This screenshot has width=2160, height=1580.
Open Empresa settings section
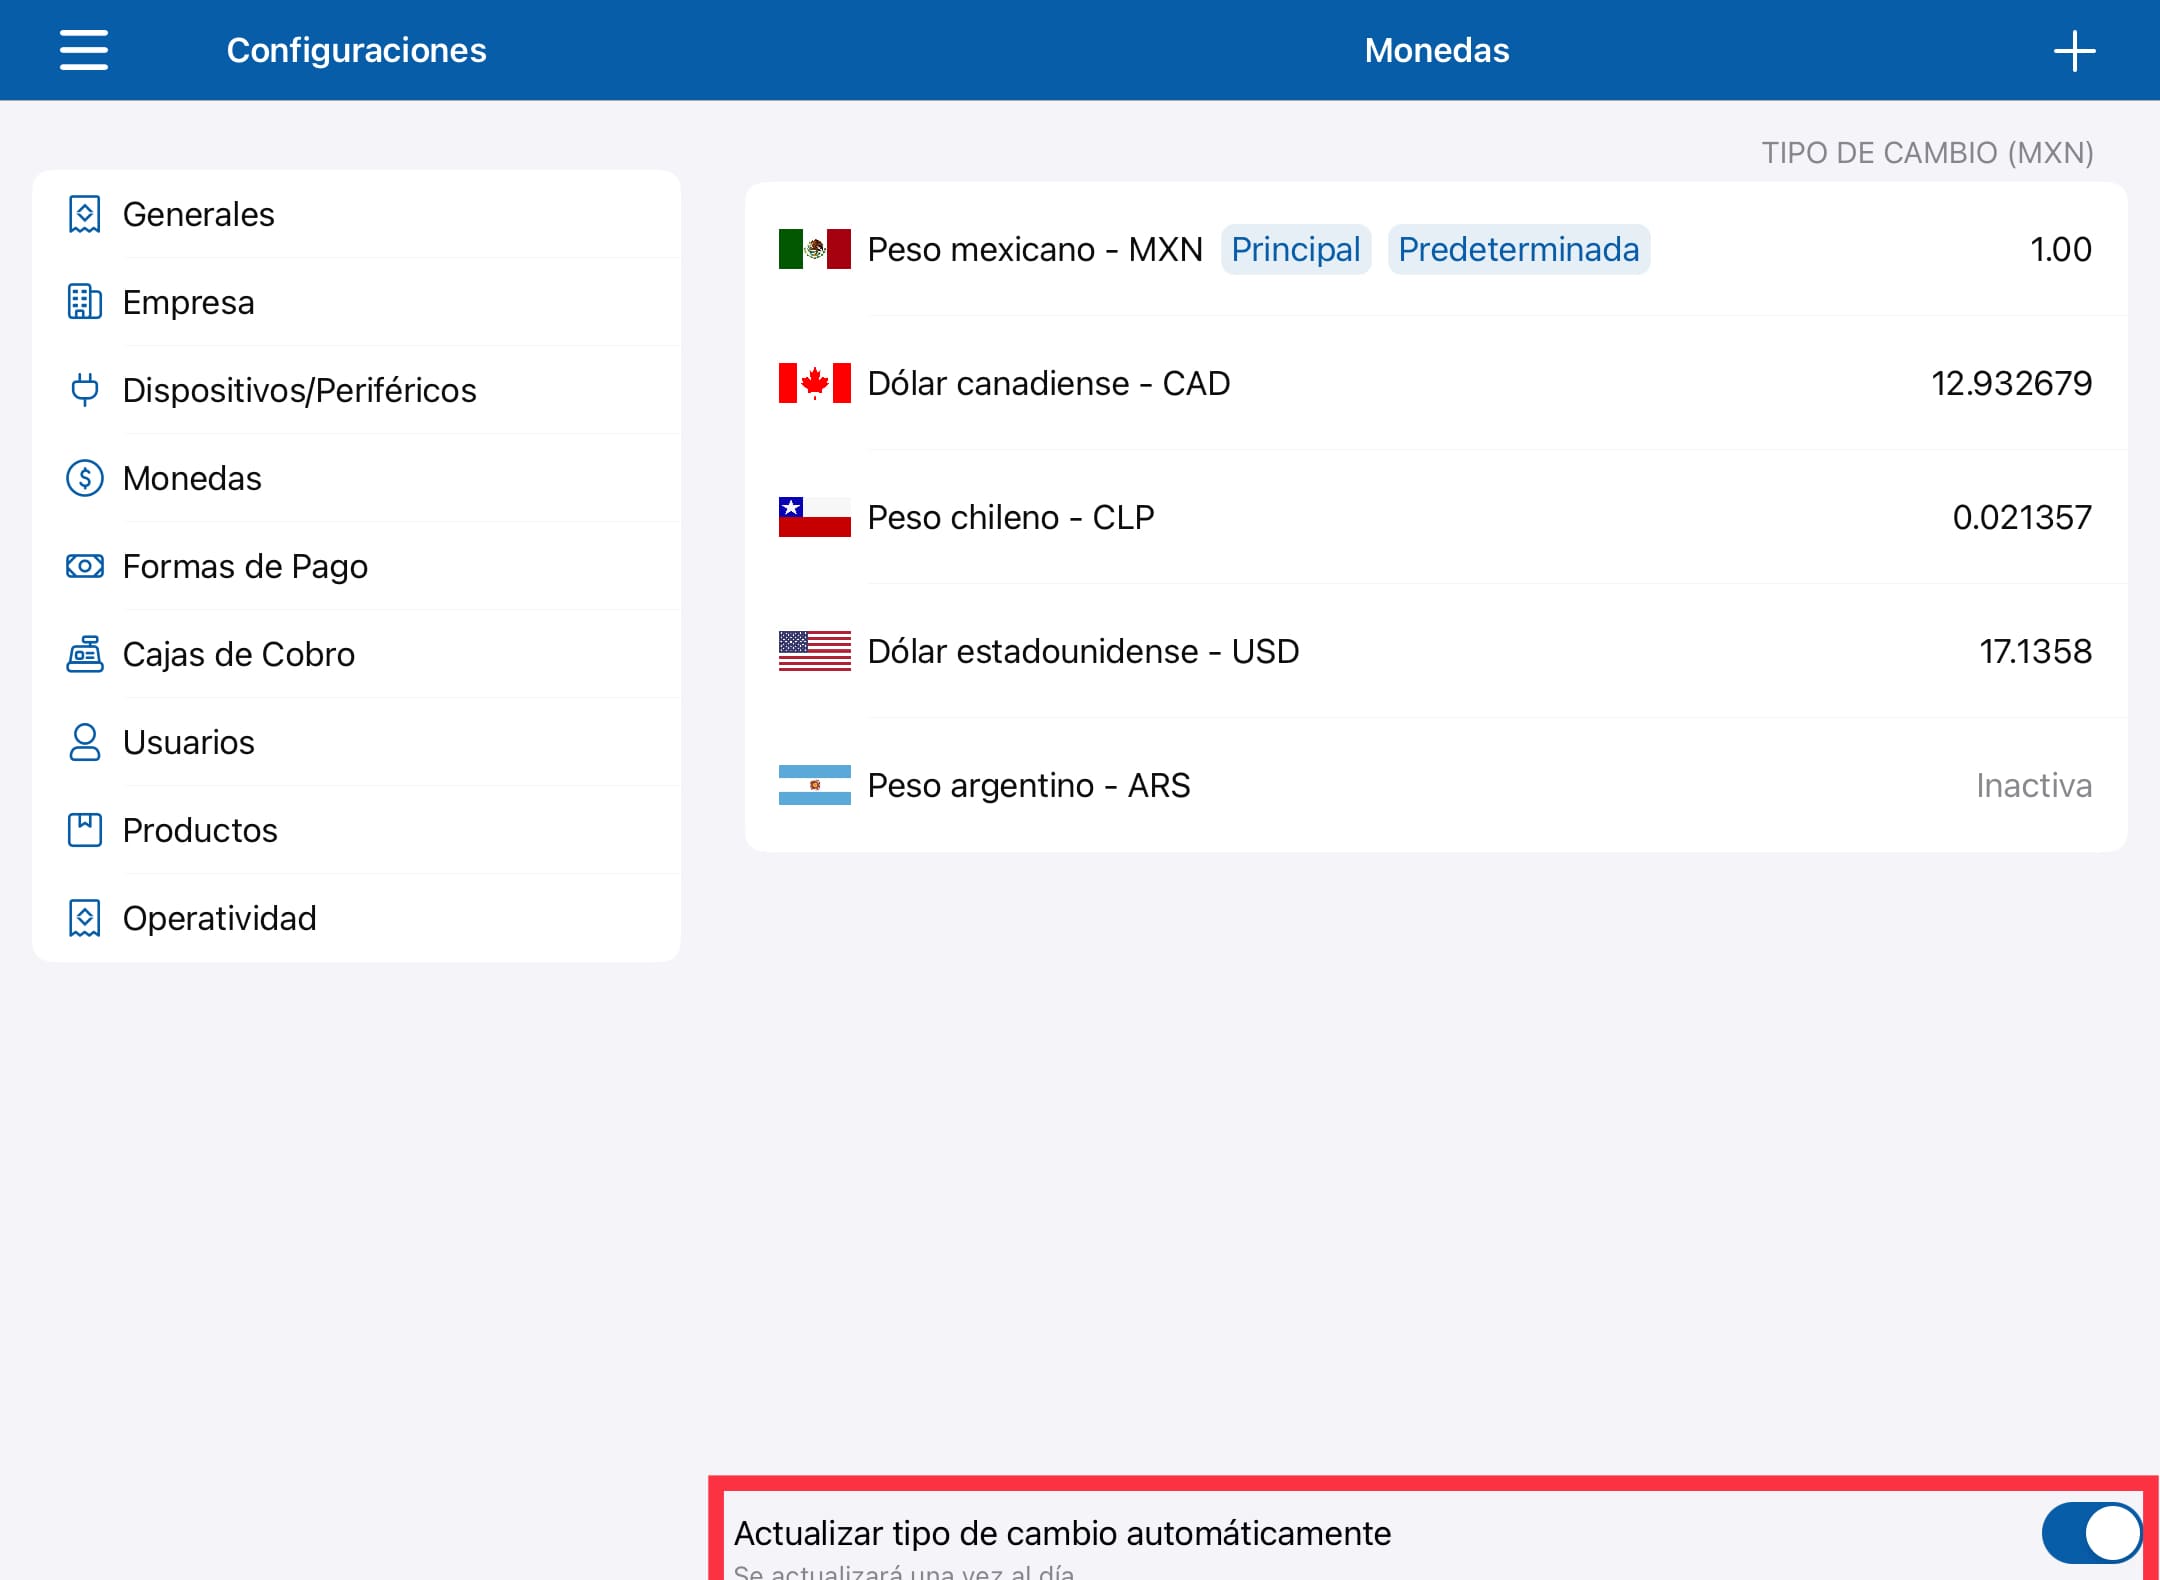(x=357, y=302)
